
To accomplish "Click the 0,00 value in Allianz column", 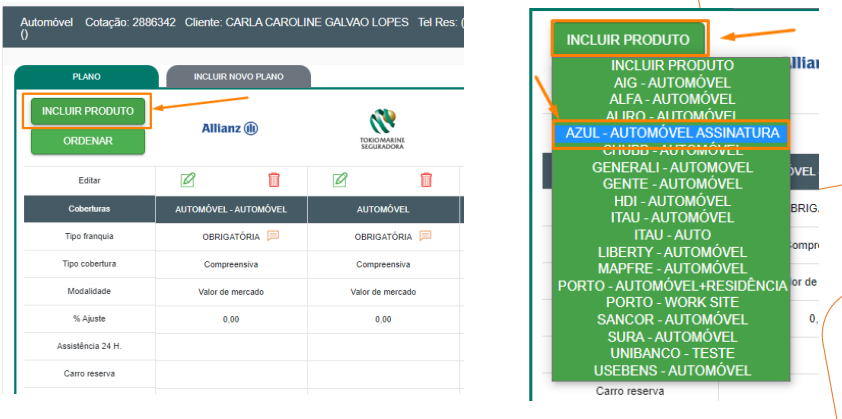I will pyautogui.click(x=231, y=319).
